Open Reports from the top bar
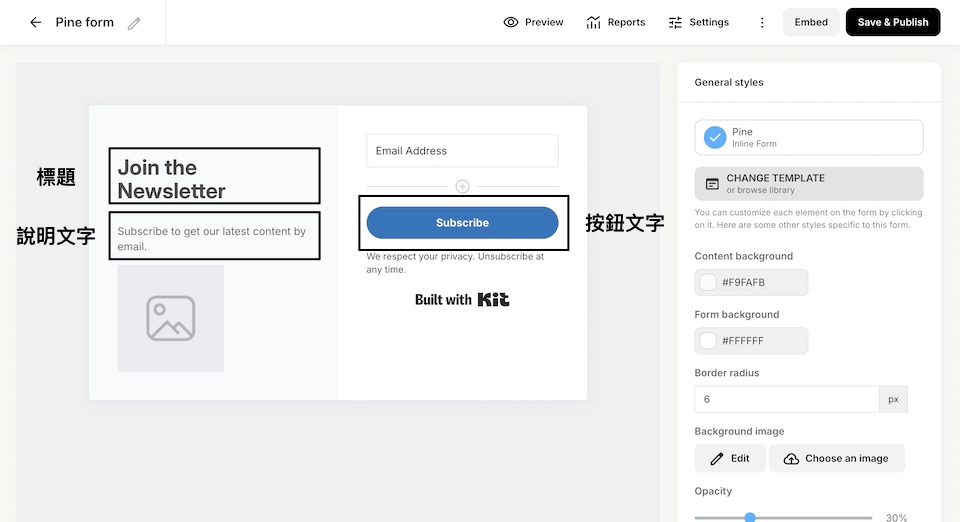Image resolution: width=960 pixels, height=522 pixels. (615, 22)
